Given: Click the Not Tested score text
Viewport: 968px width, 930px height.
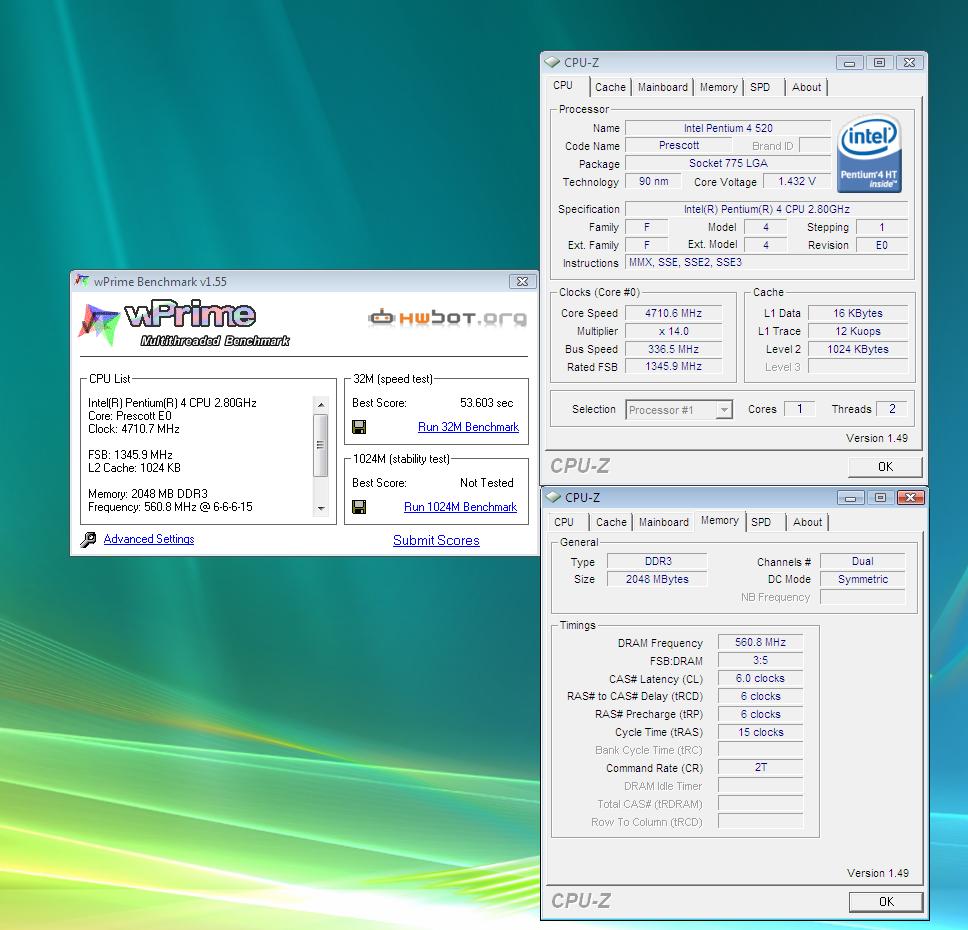Looking at the screenshot, I should pyautogui.click(x=486, y=483).
